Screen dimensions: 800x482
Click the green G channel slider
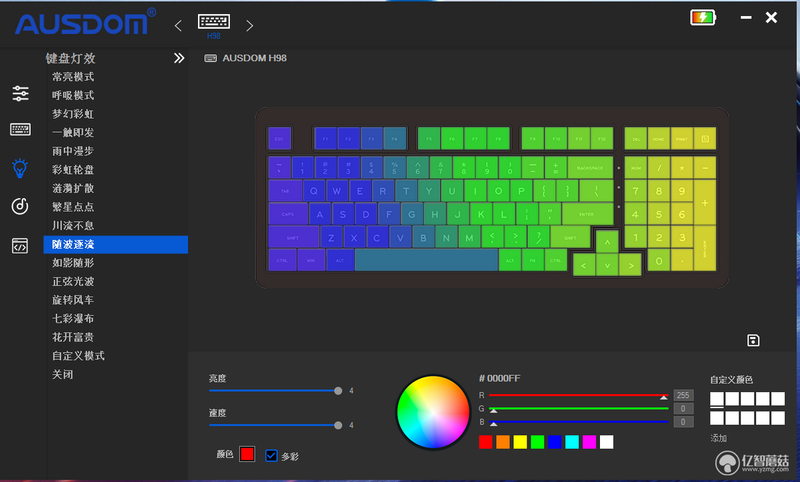[x=579, y=409]
